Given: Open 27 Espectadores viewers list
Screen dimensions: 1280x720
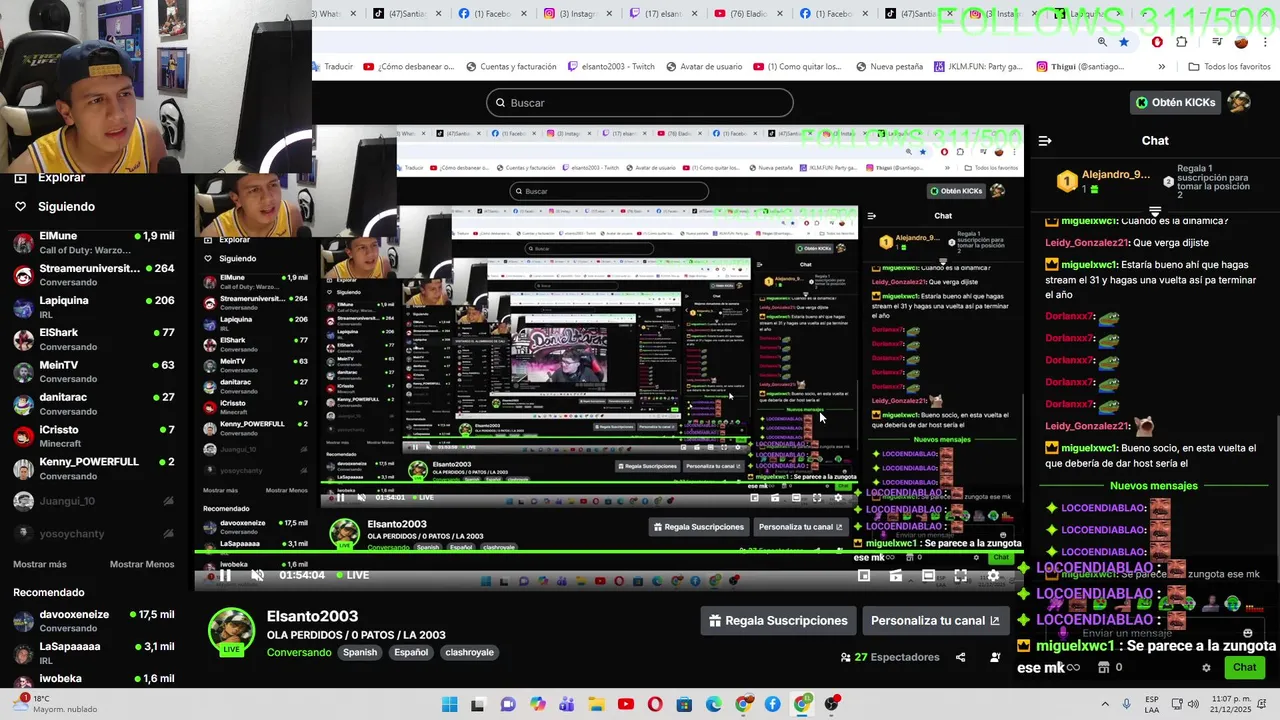Looking at the screenshot, I should 890,657.
